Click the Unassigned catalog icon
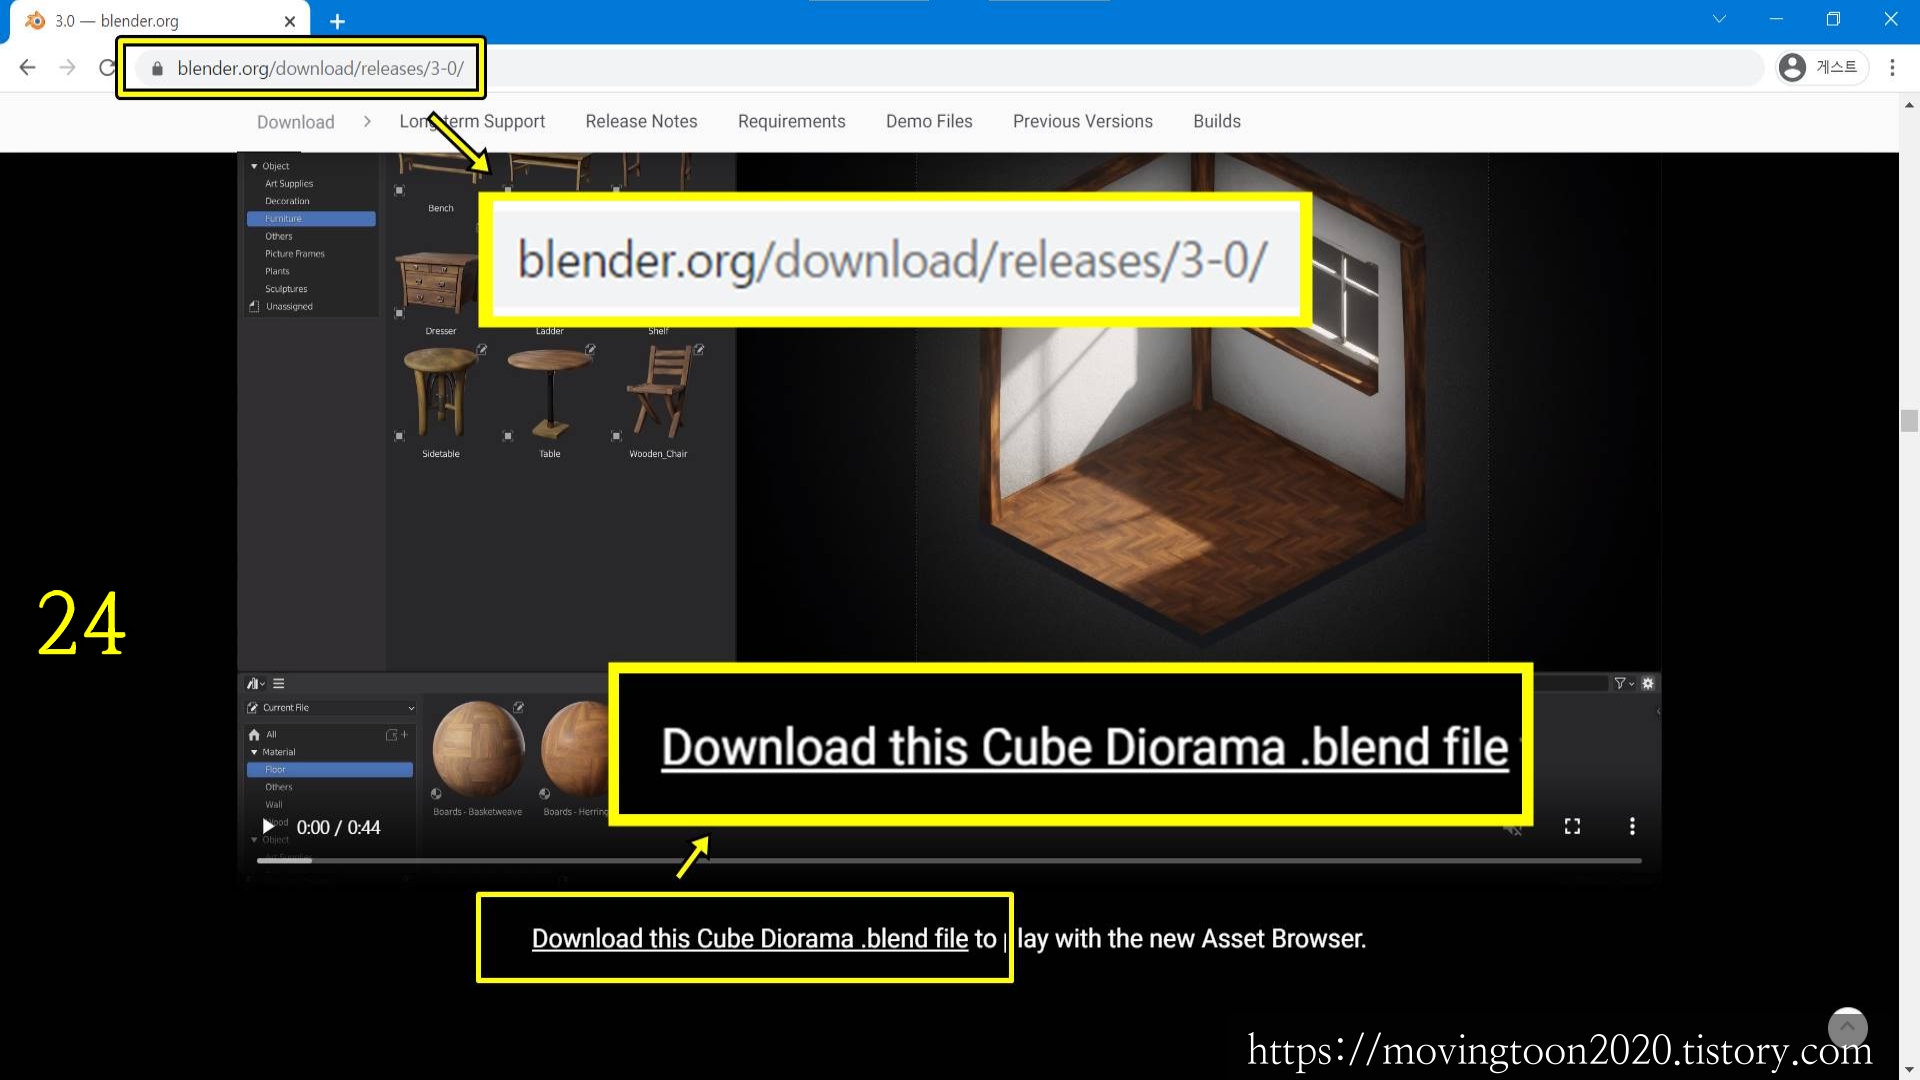The height and width of the screenshot is (1080, 1920). click(x=254, y=307)
